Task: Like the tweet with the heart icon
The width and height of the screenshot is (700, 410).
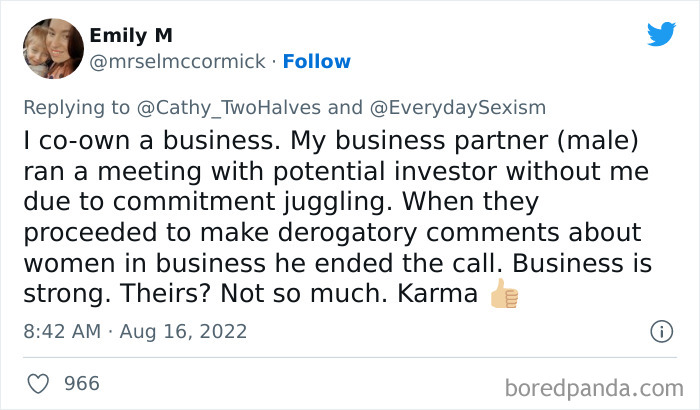Action: click(40, 383)
